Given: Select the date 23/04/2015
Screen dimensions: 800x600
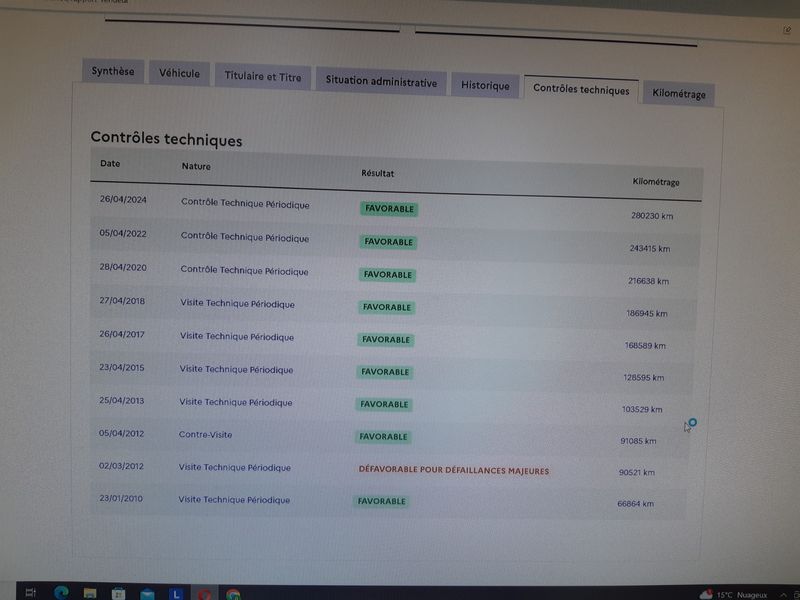Looking at the screenshot, I should [x=121, y=368].
